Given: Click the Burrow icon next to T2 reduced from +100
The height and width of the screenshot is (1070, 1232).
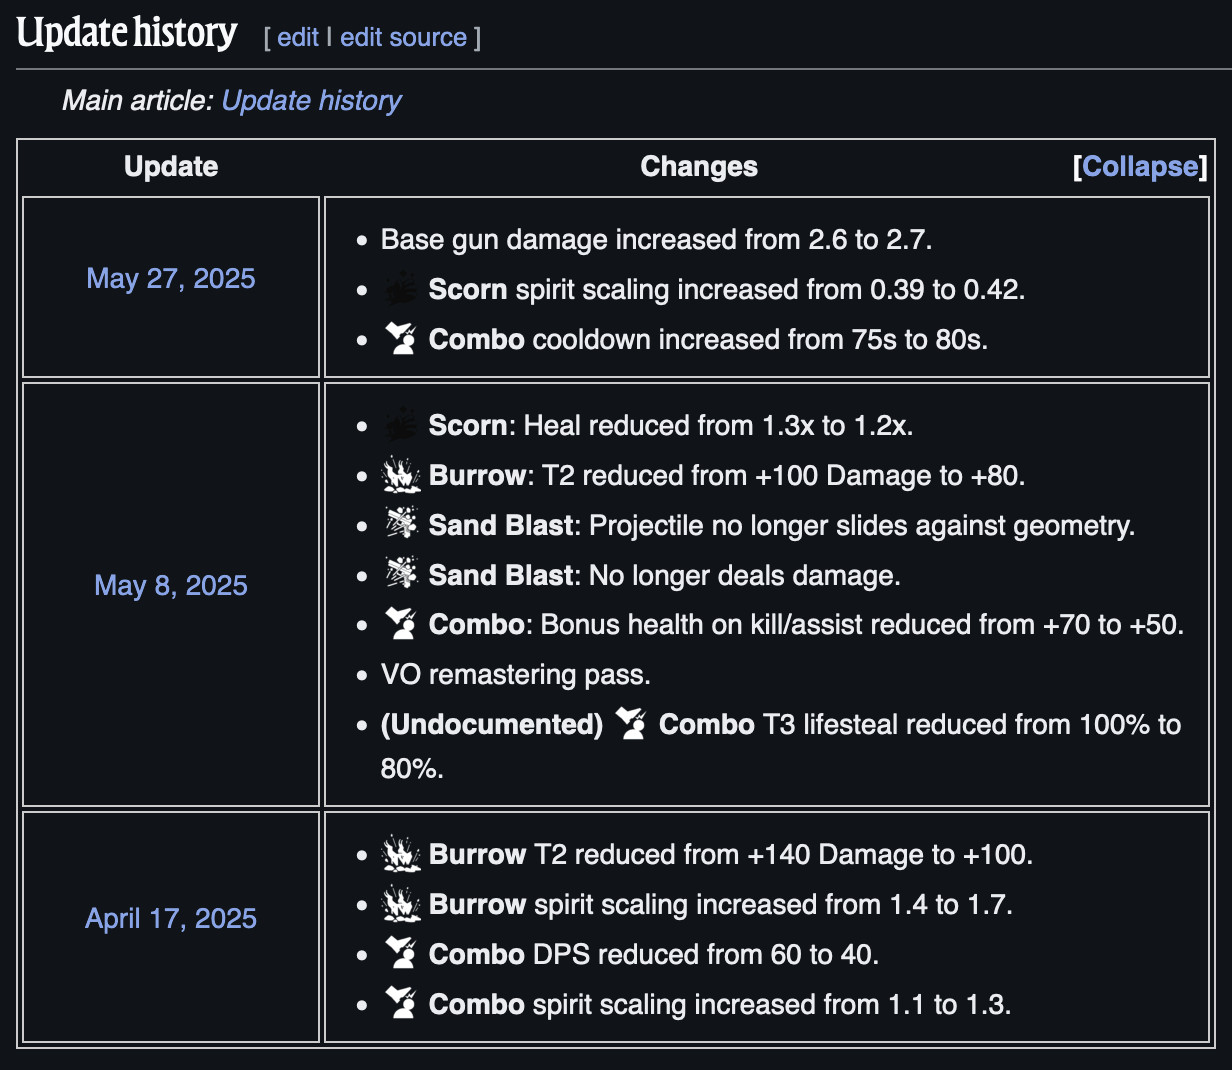Looking at the screenshot, I should click(401, 475).
